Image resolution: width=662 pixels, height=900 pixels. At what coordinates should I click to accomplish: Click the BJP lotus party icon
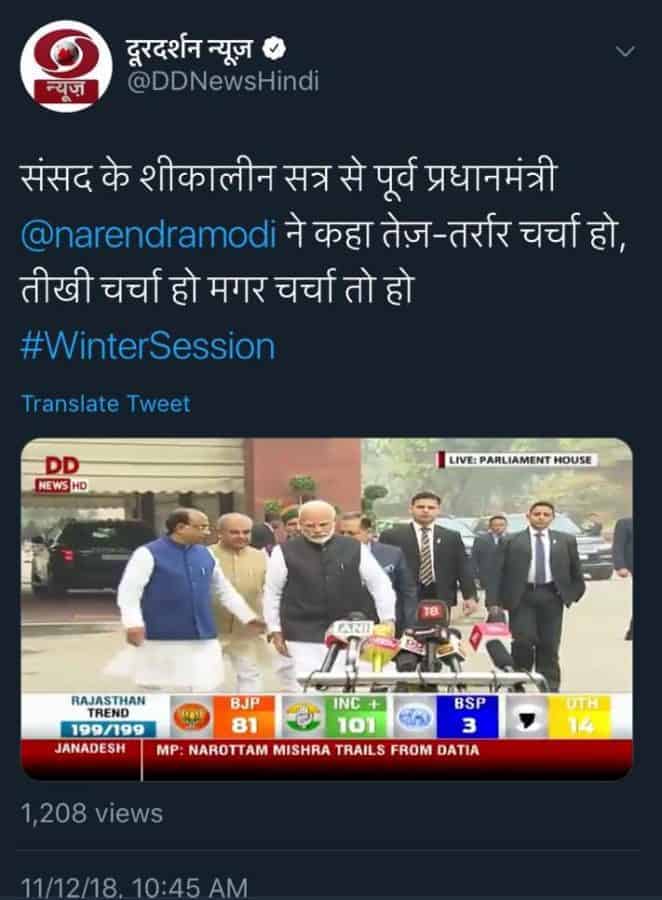(192, 717)
